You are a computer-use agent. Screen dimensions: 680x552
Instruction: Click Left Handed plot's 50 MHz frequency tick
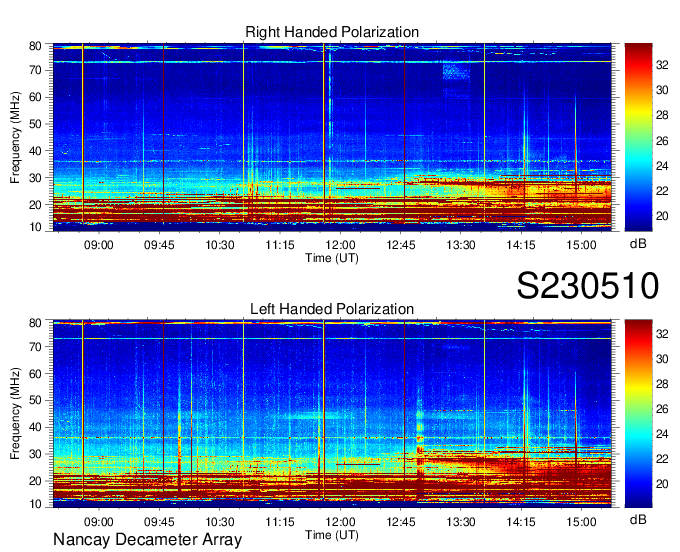point(35,400)
